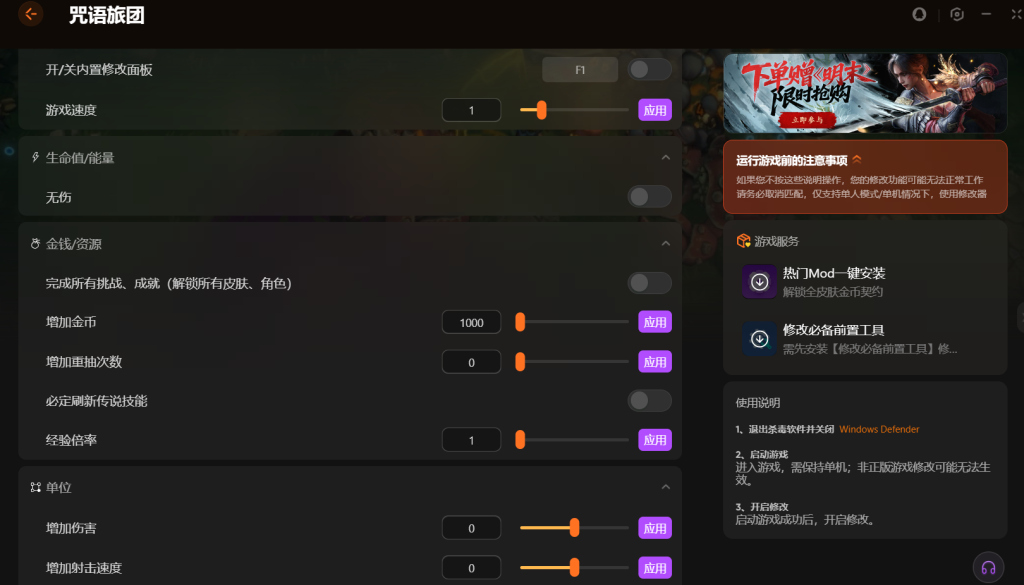
Task: Open the QQ penguin icon in title bar
Action: tap(920, 14)
